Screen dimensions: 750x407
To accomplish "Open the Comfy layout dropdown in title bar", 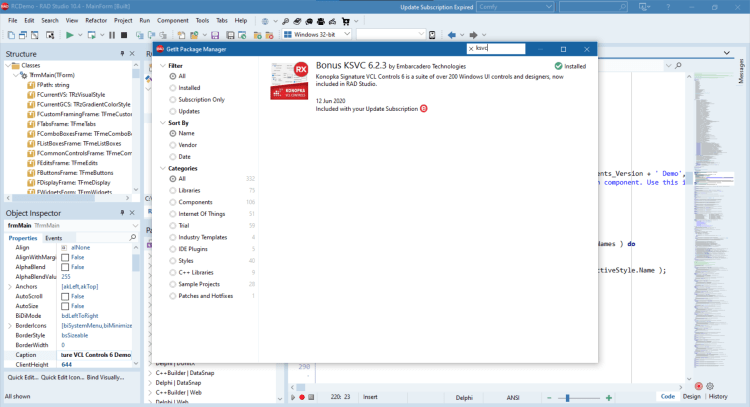I will pos(548,7).
